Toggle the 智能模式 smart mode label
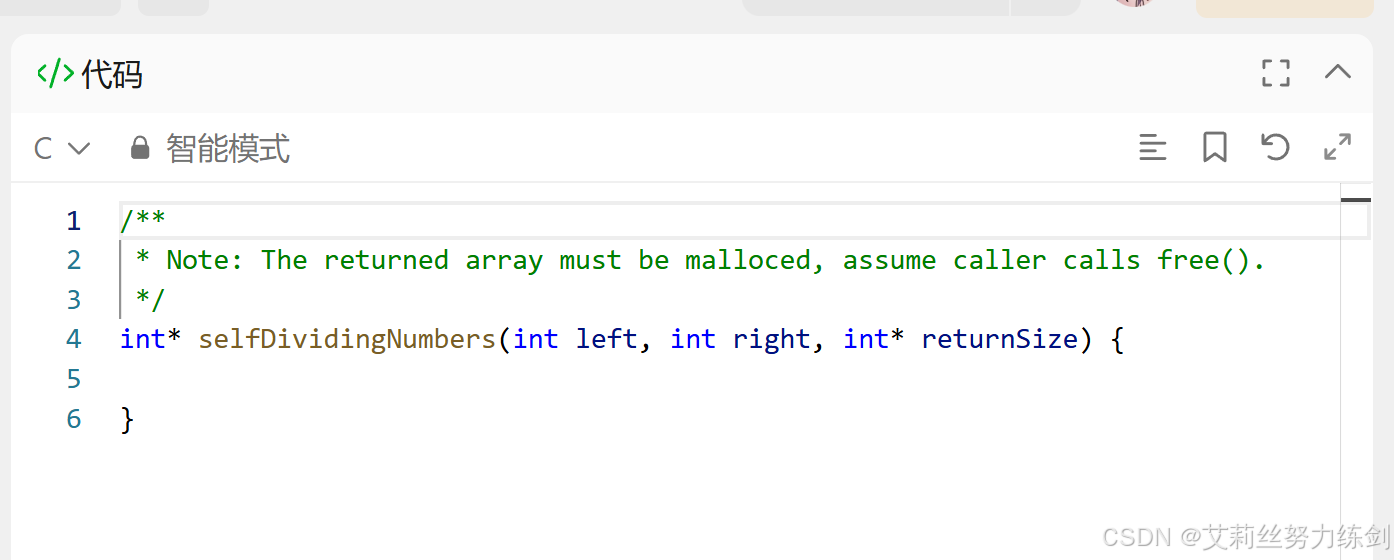 click(x=228, y=149)
